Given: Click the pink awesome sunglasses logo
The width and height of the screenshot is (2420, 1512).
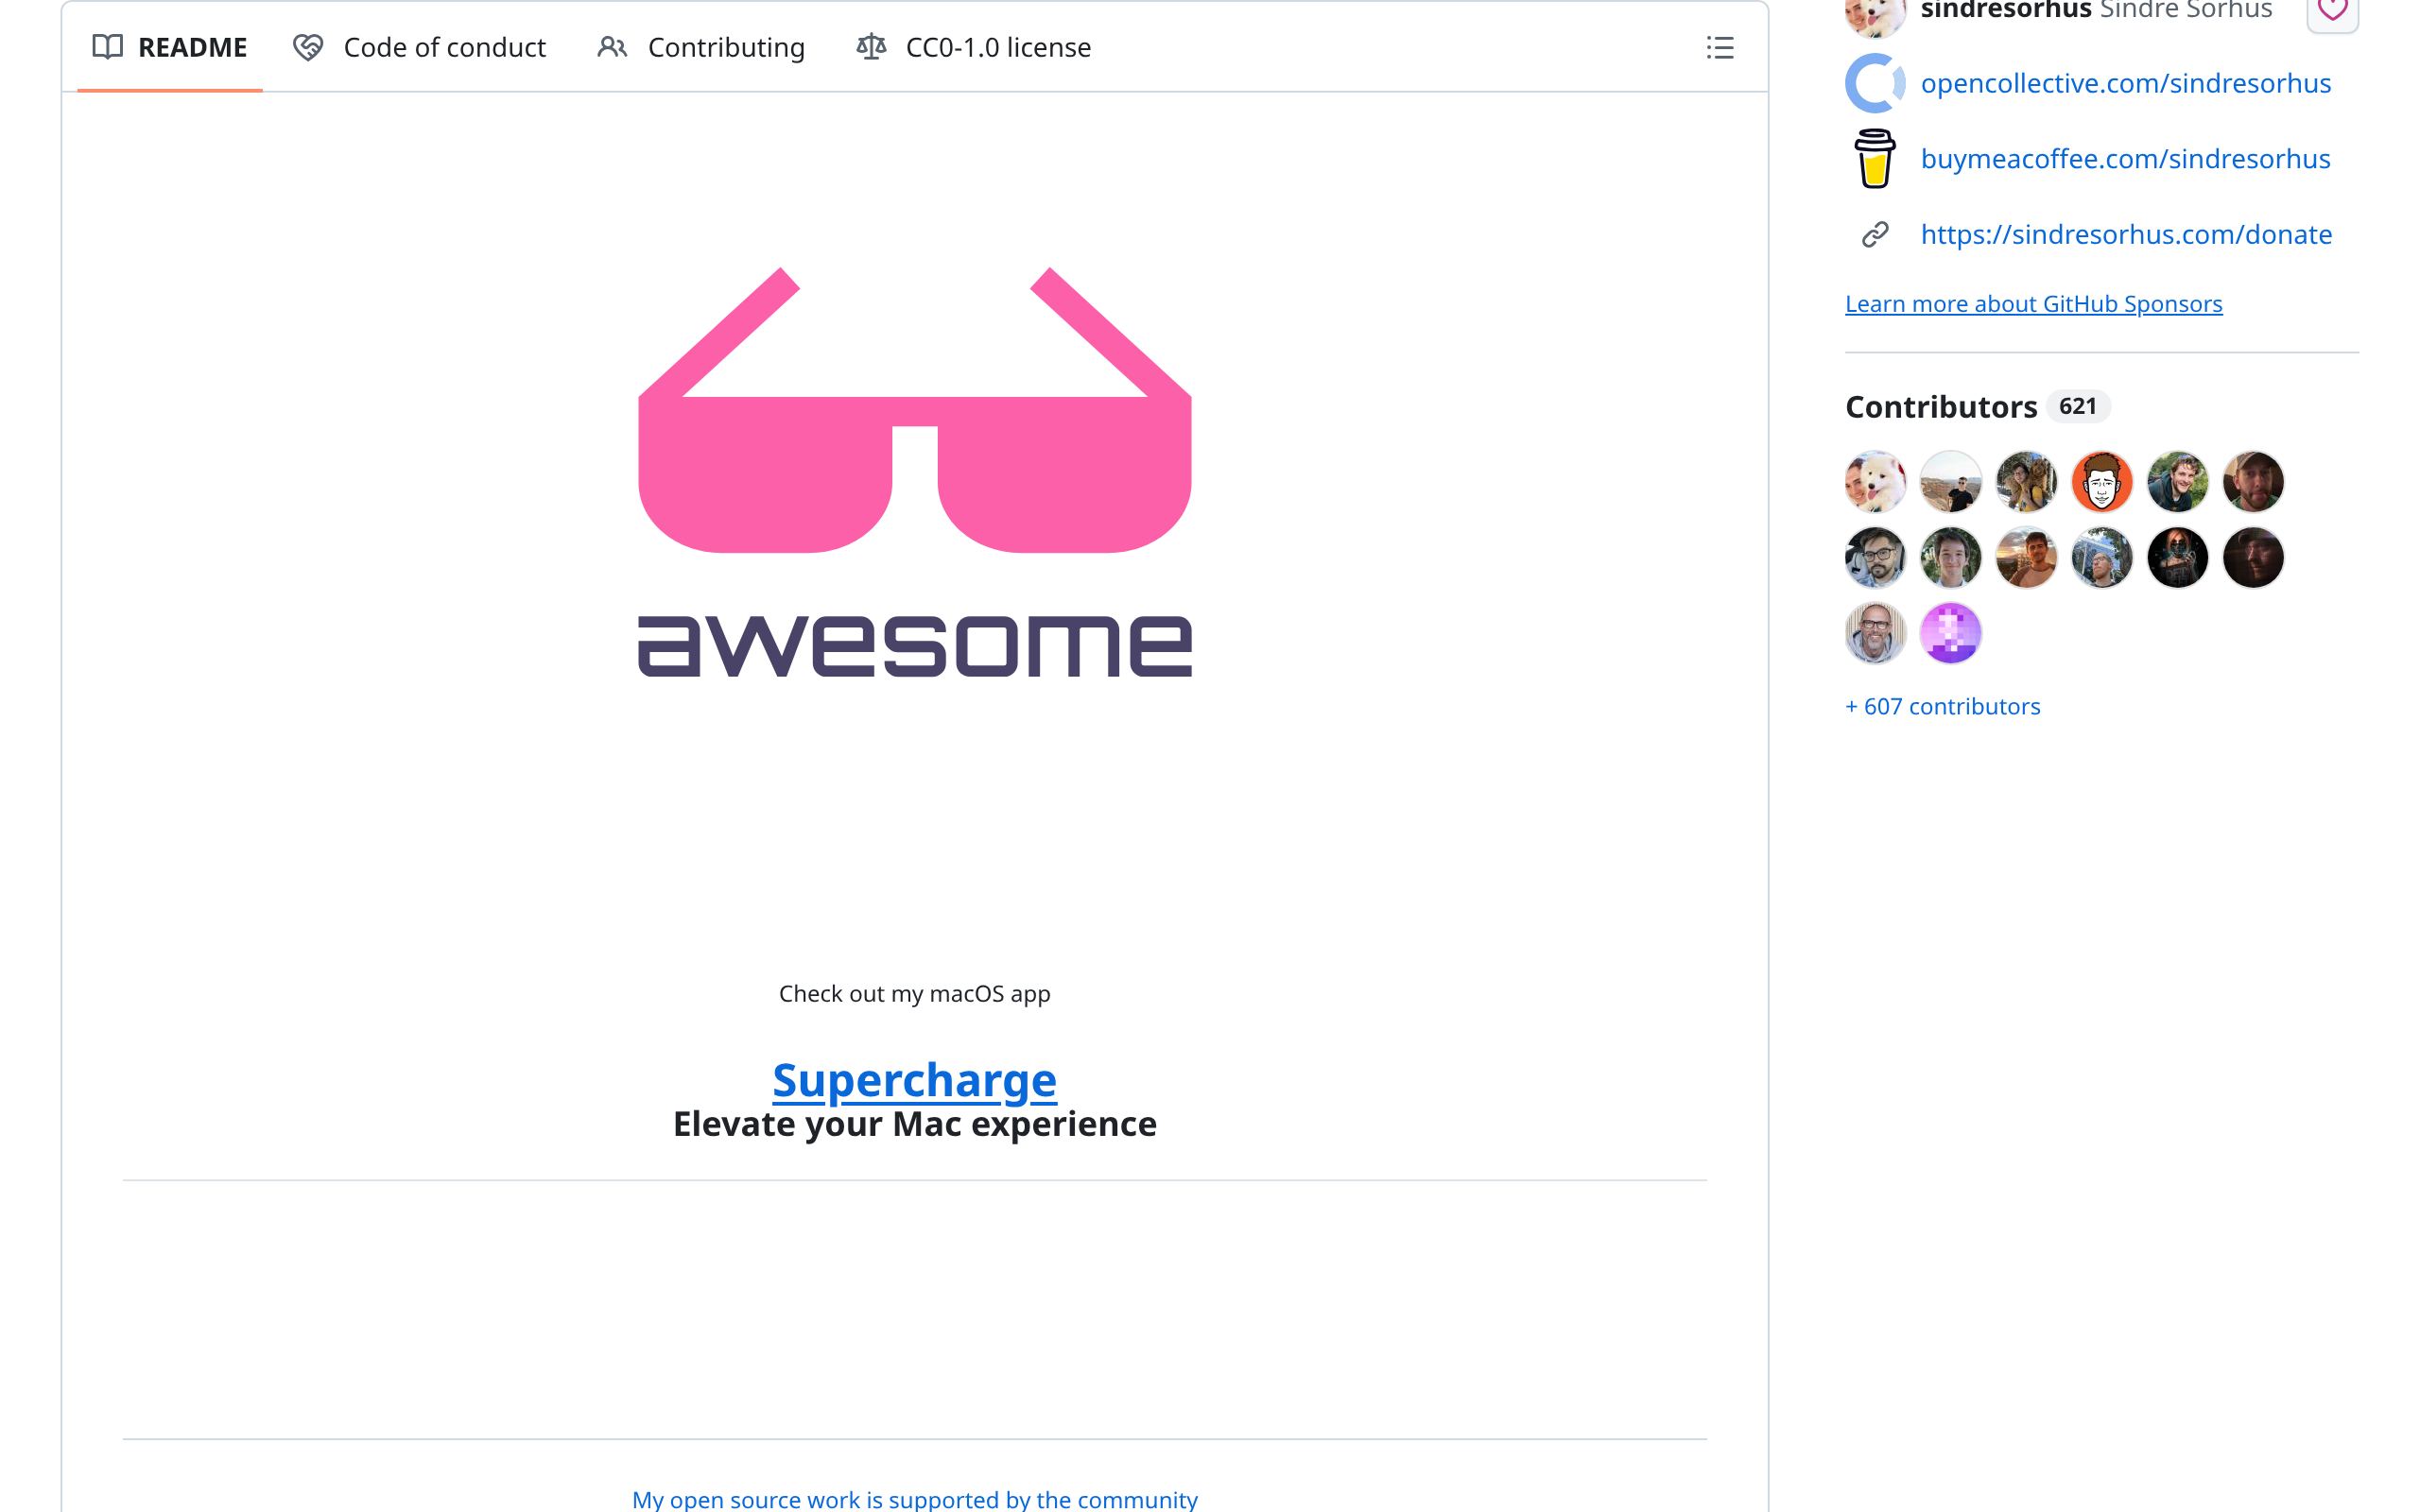Looking at the screenshot, I should click(x=914, y=472).
